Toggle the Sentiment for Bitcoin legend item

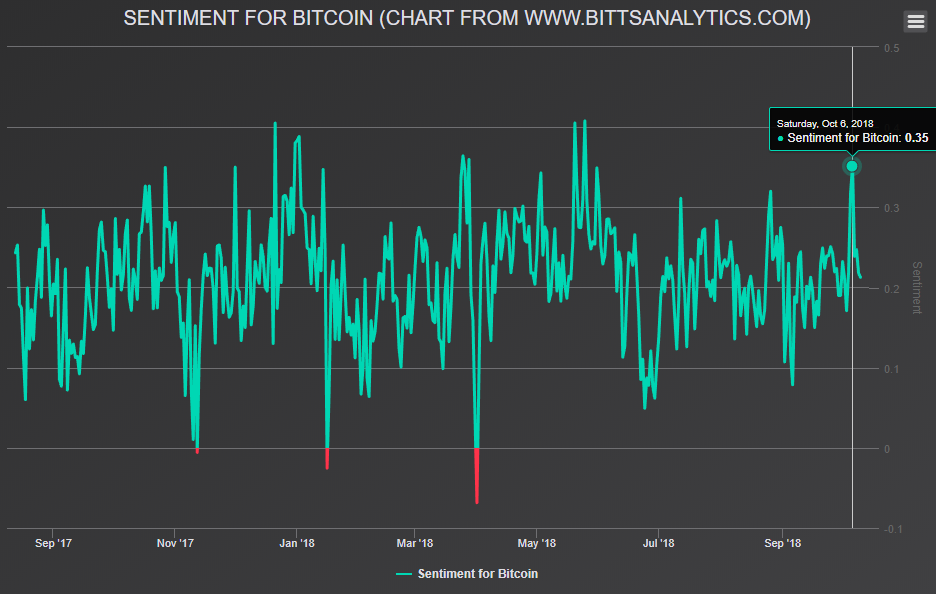point(467,574)
